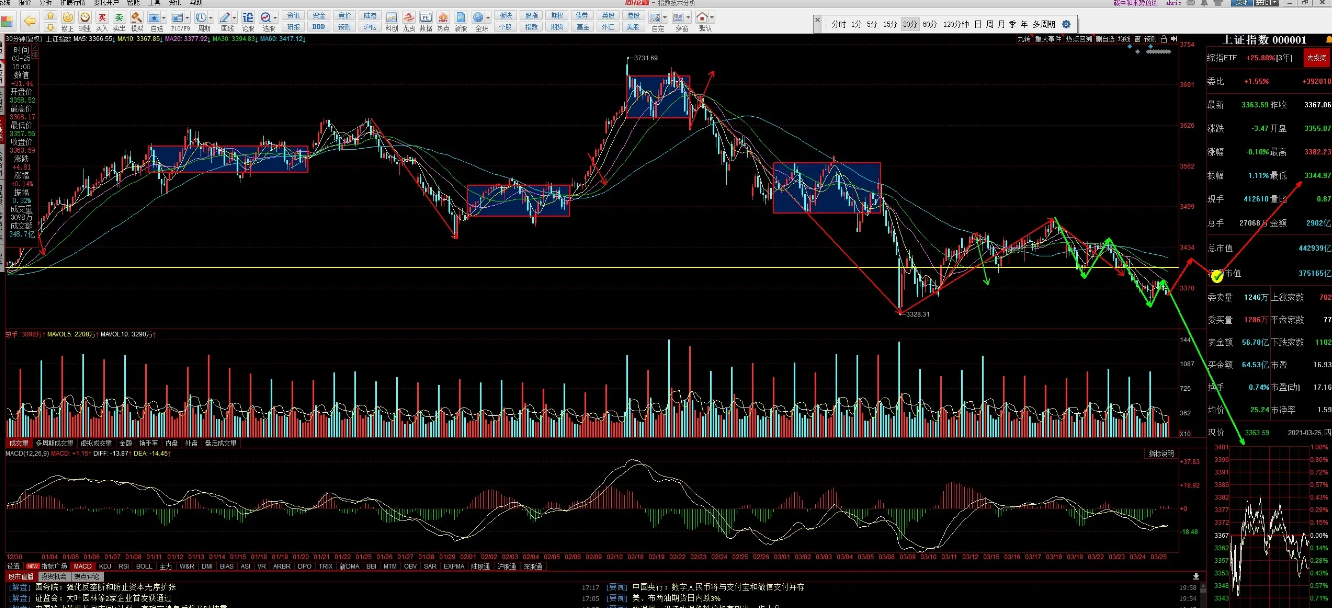Select the 分时 intraday period

(x=838, y=24)
